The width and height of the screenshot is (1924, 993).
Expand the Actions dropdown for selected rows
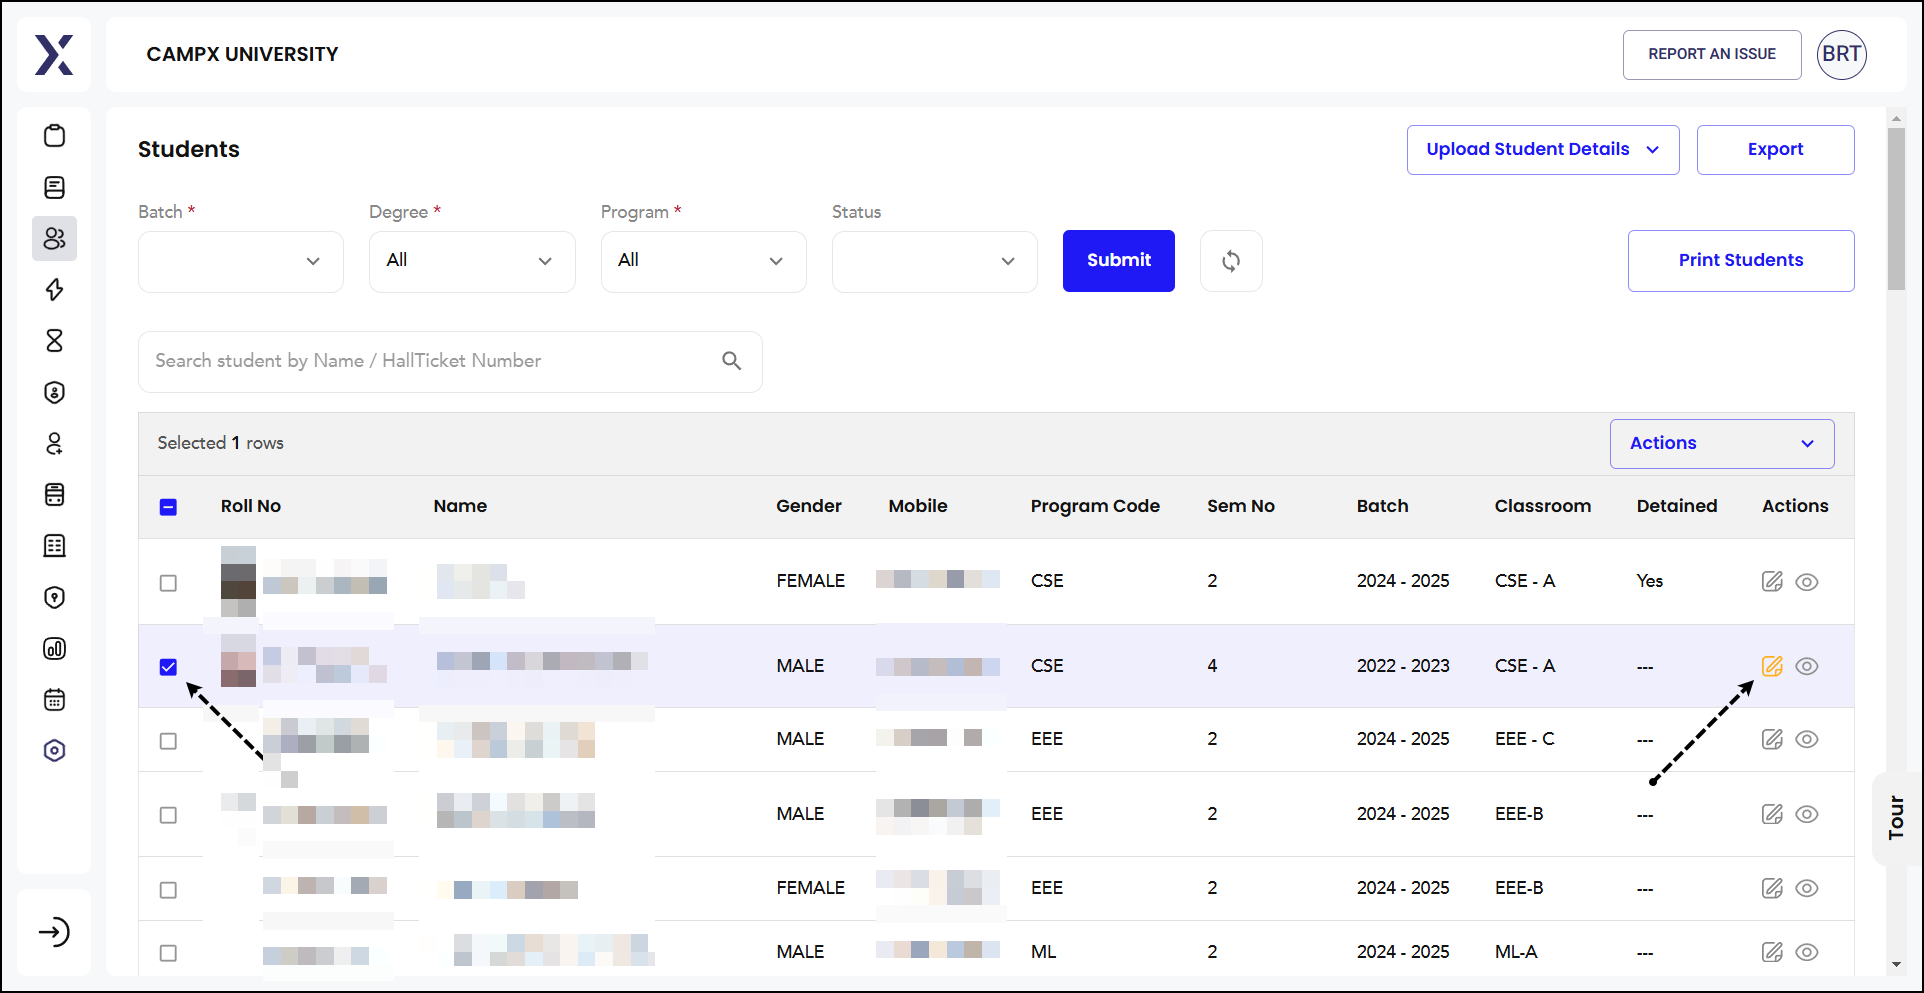(1722, 443)
